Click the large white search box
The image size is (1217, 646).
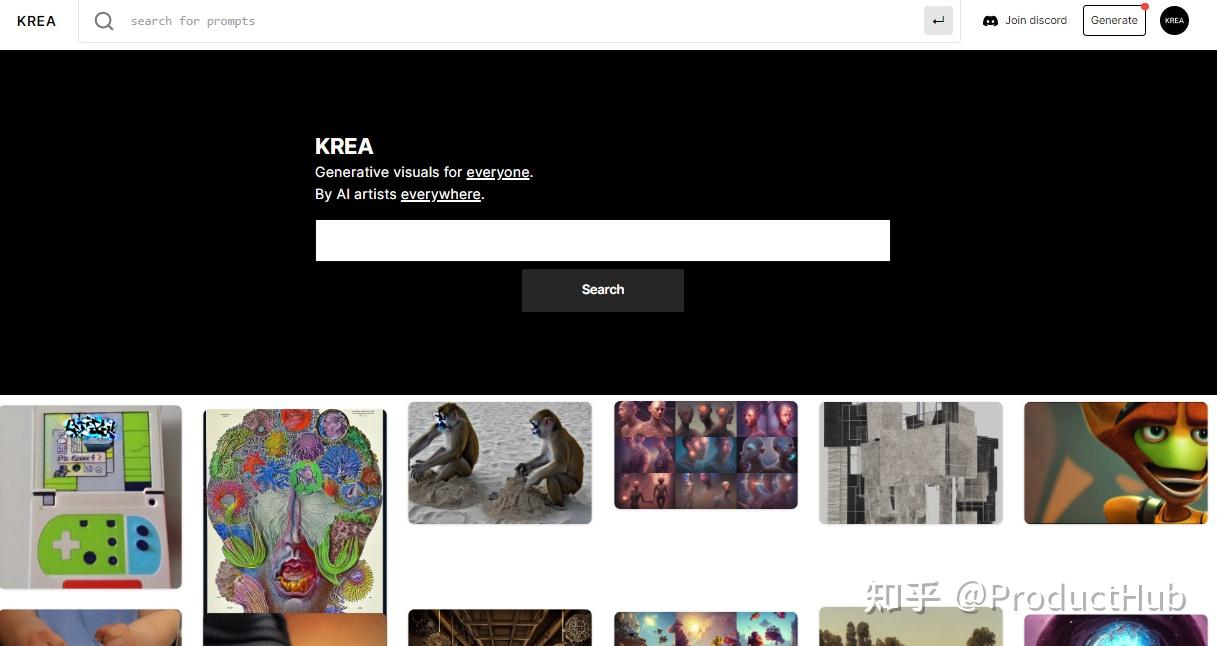(x=603, y=241)
